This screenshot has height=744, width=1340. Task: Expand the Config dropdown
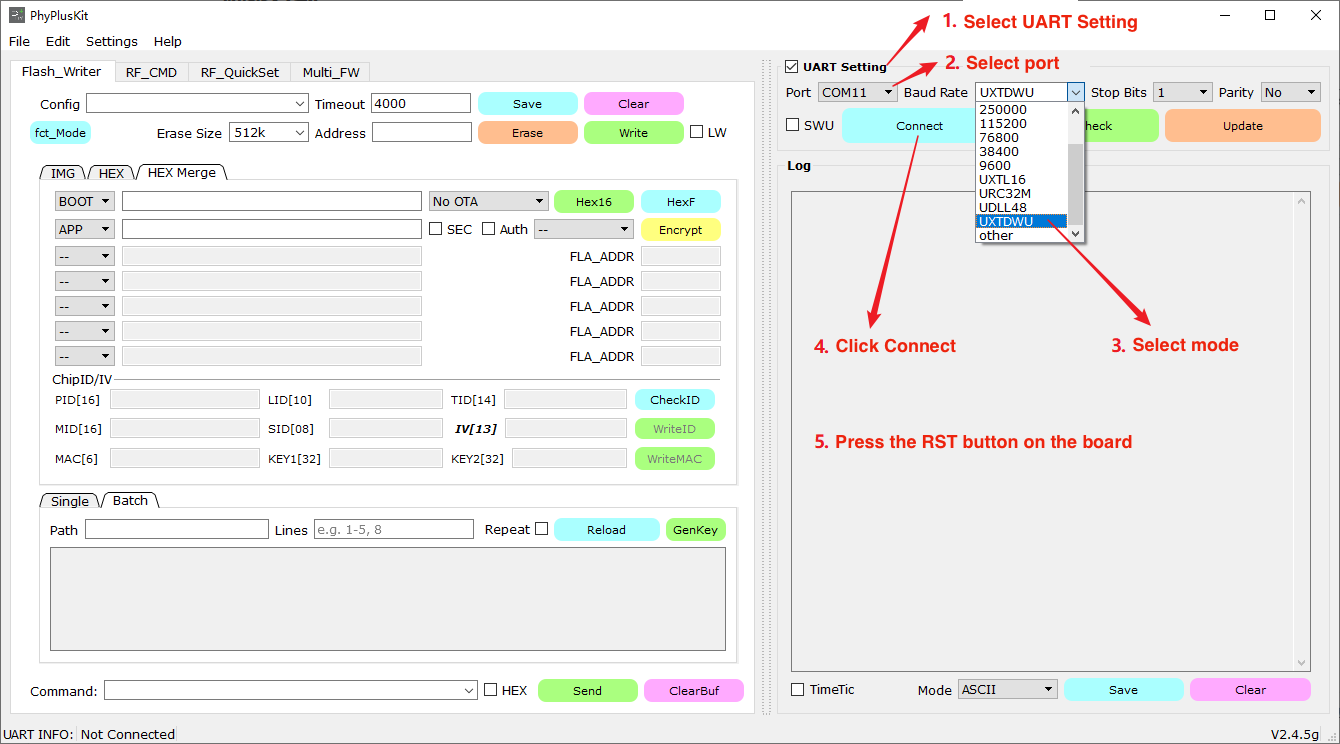pos(198,104)
